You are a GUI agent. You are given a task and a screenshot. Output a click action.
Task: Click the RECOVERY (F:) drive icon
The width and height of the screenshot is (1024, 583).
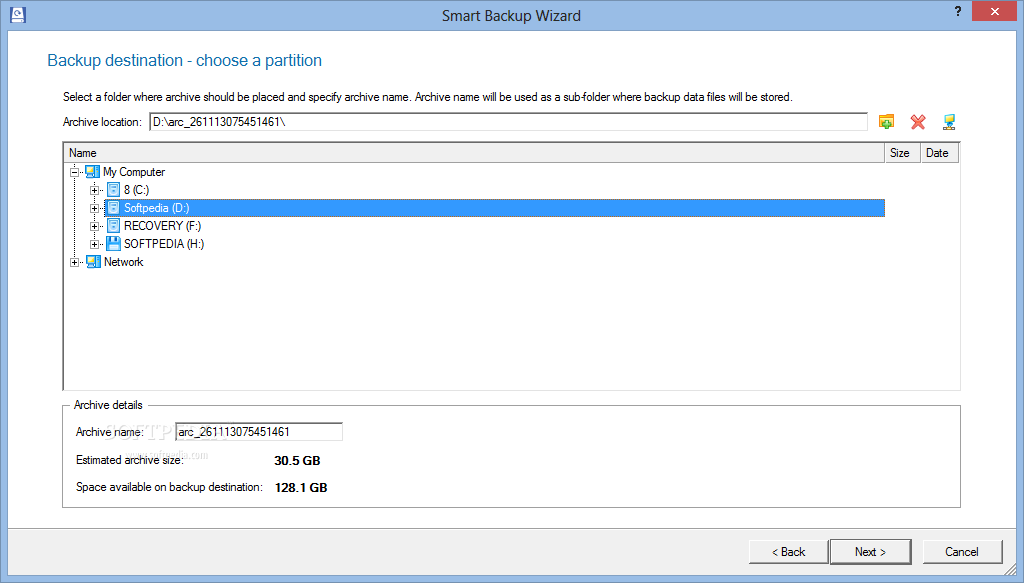(x=114, y=226)
